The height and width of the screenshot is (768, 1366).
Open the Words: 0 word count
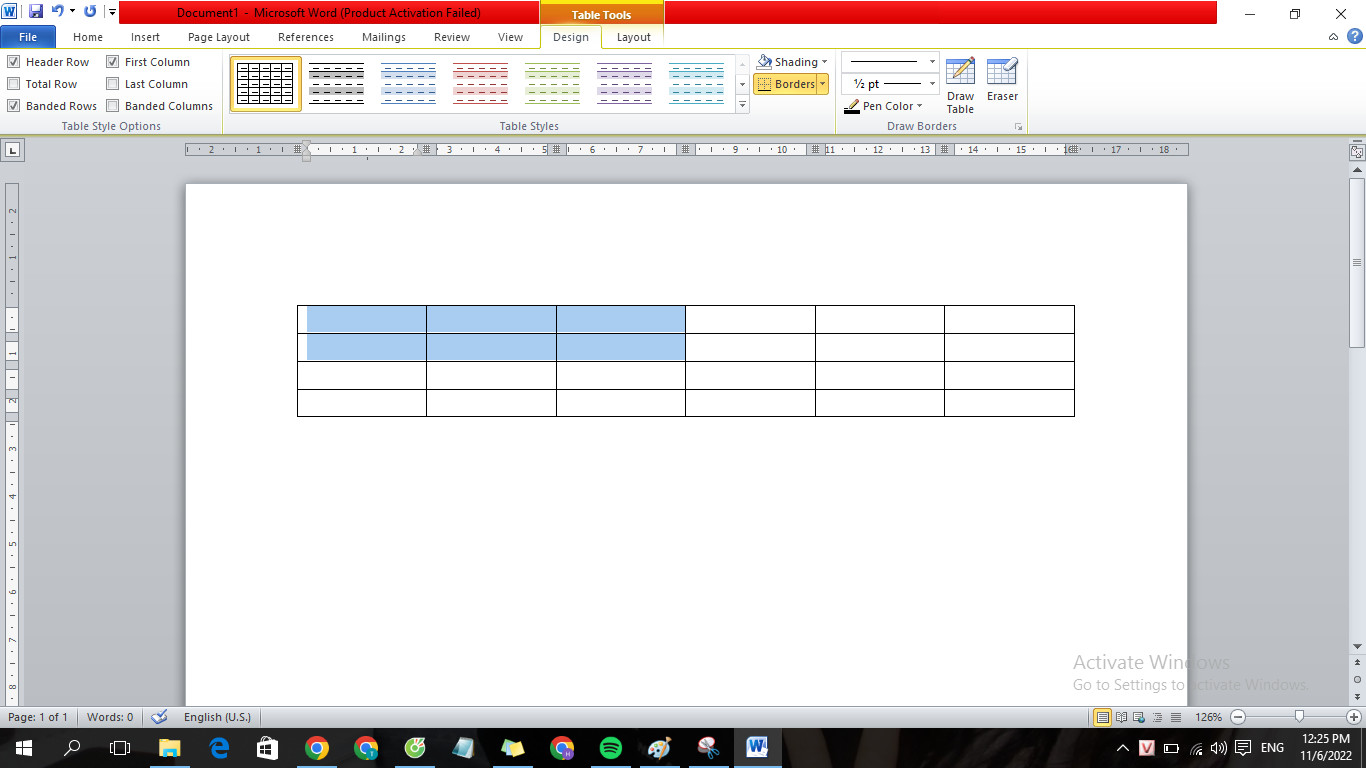coord(110,717)
